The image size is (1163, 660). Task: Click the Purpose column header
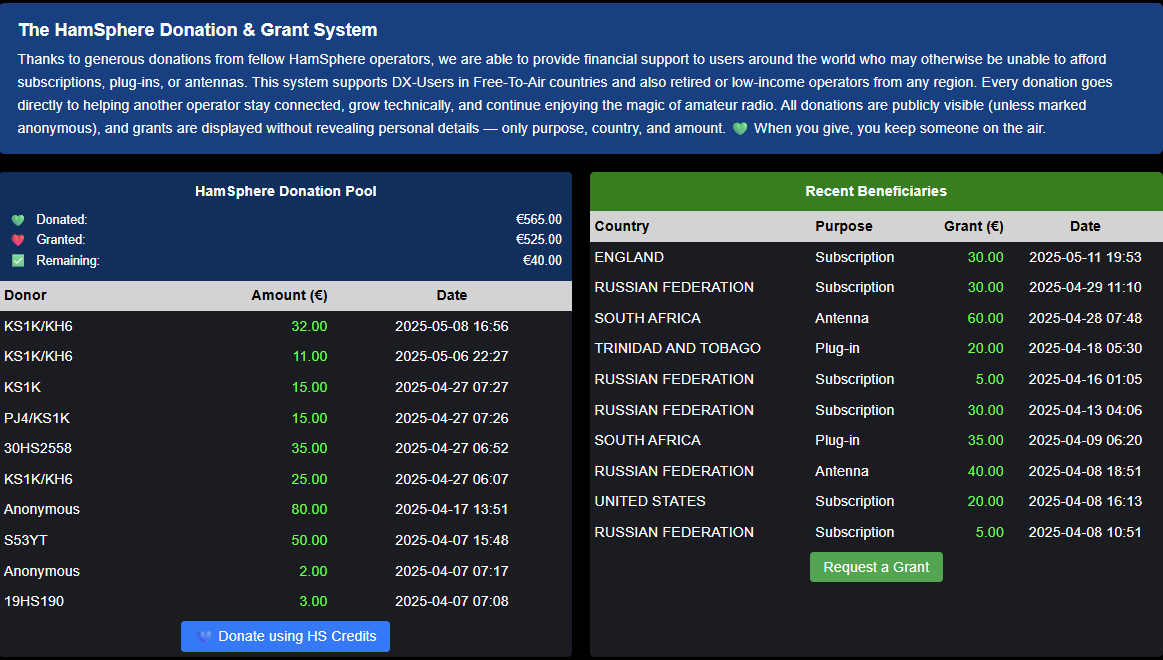843,226
